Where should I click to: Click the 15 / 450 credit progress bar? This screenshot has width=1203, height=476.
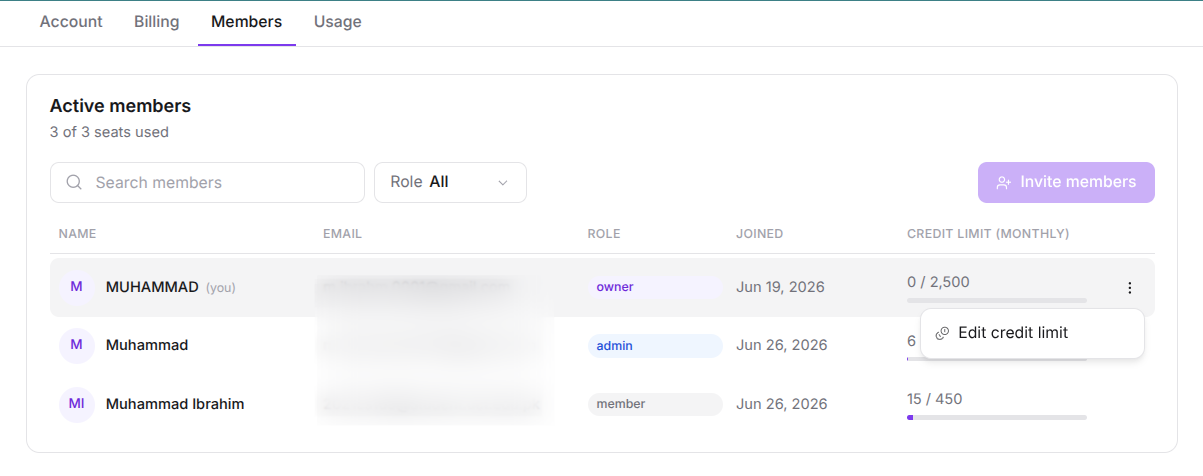996,417
